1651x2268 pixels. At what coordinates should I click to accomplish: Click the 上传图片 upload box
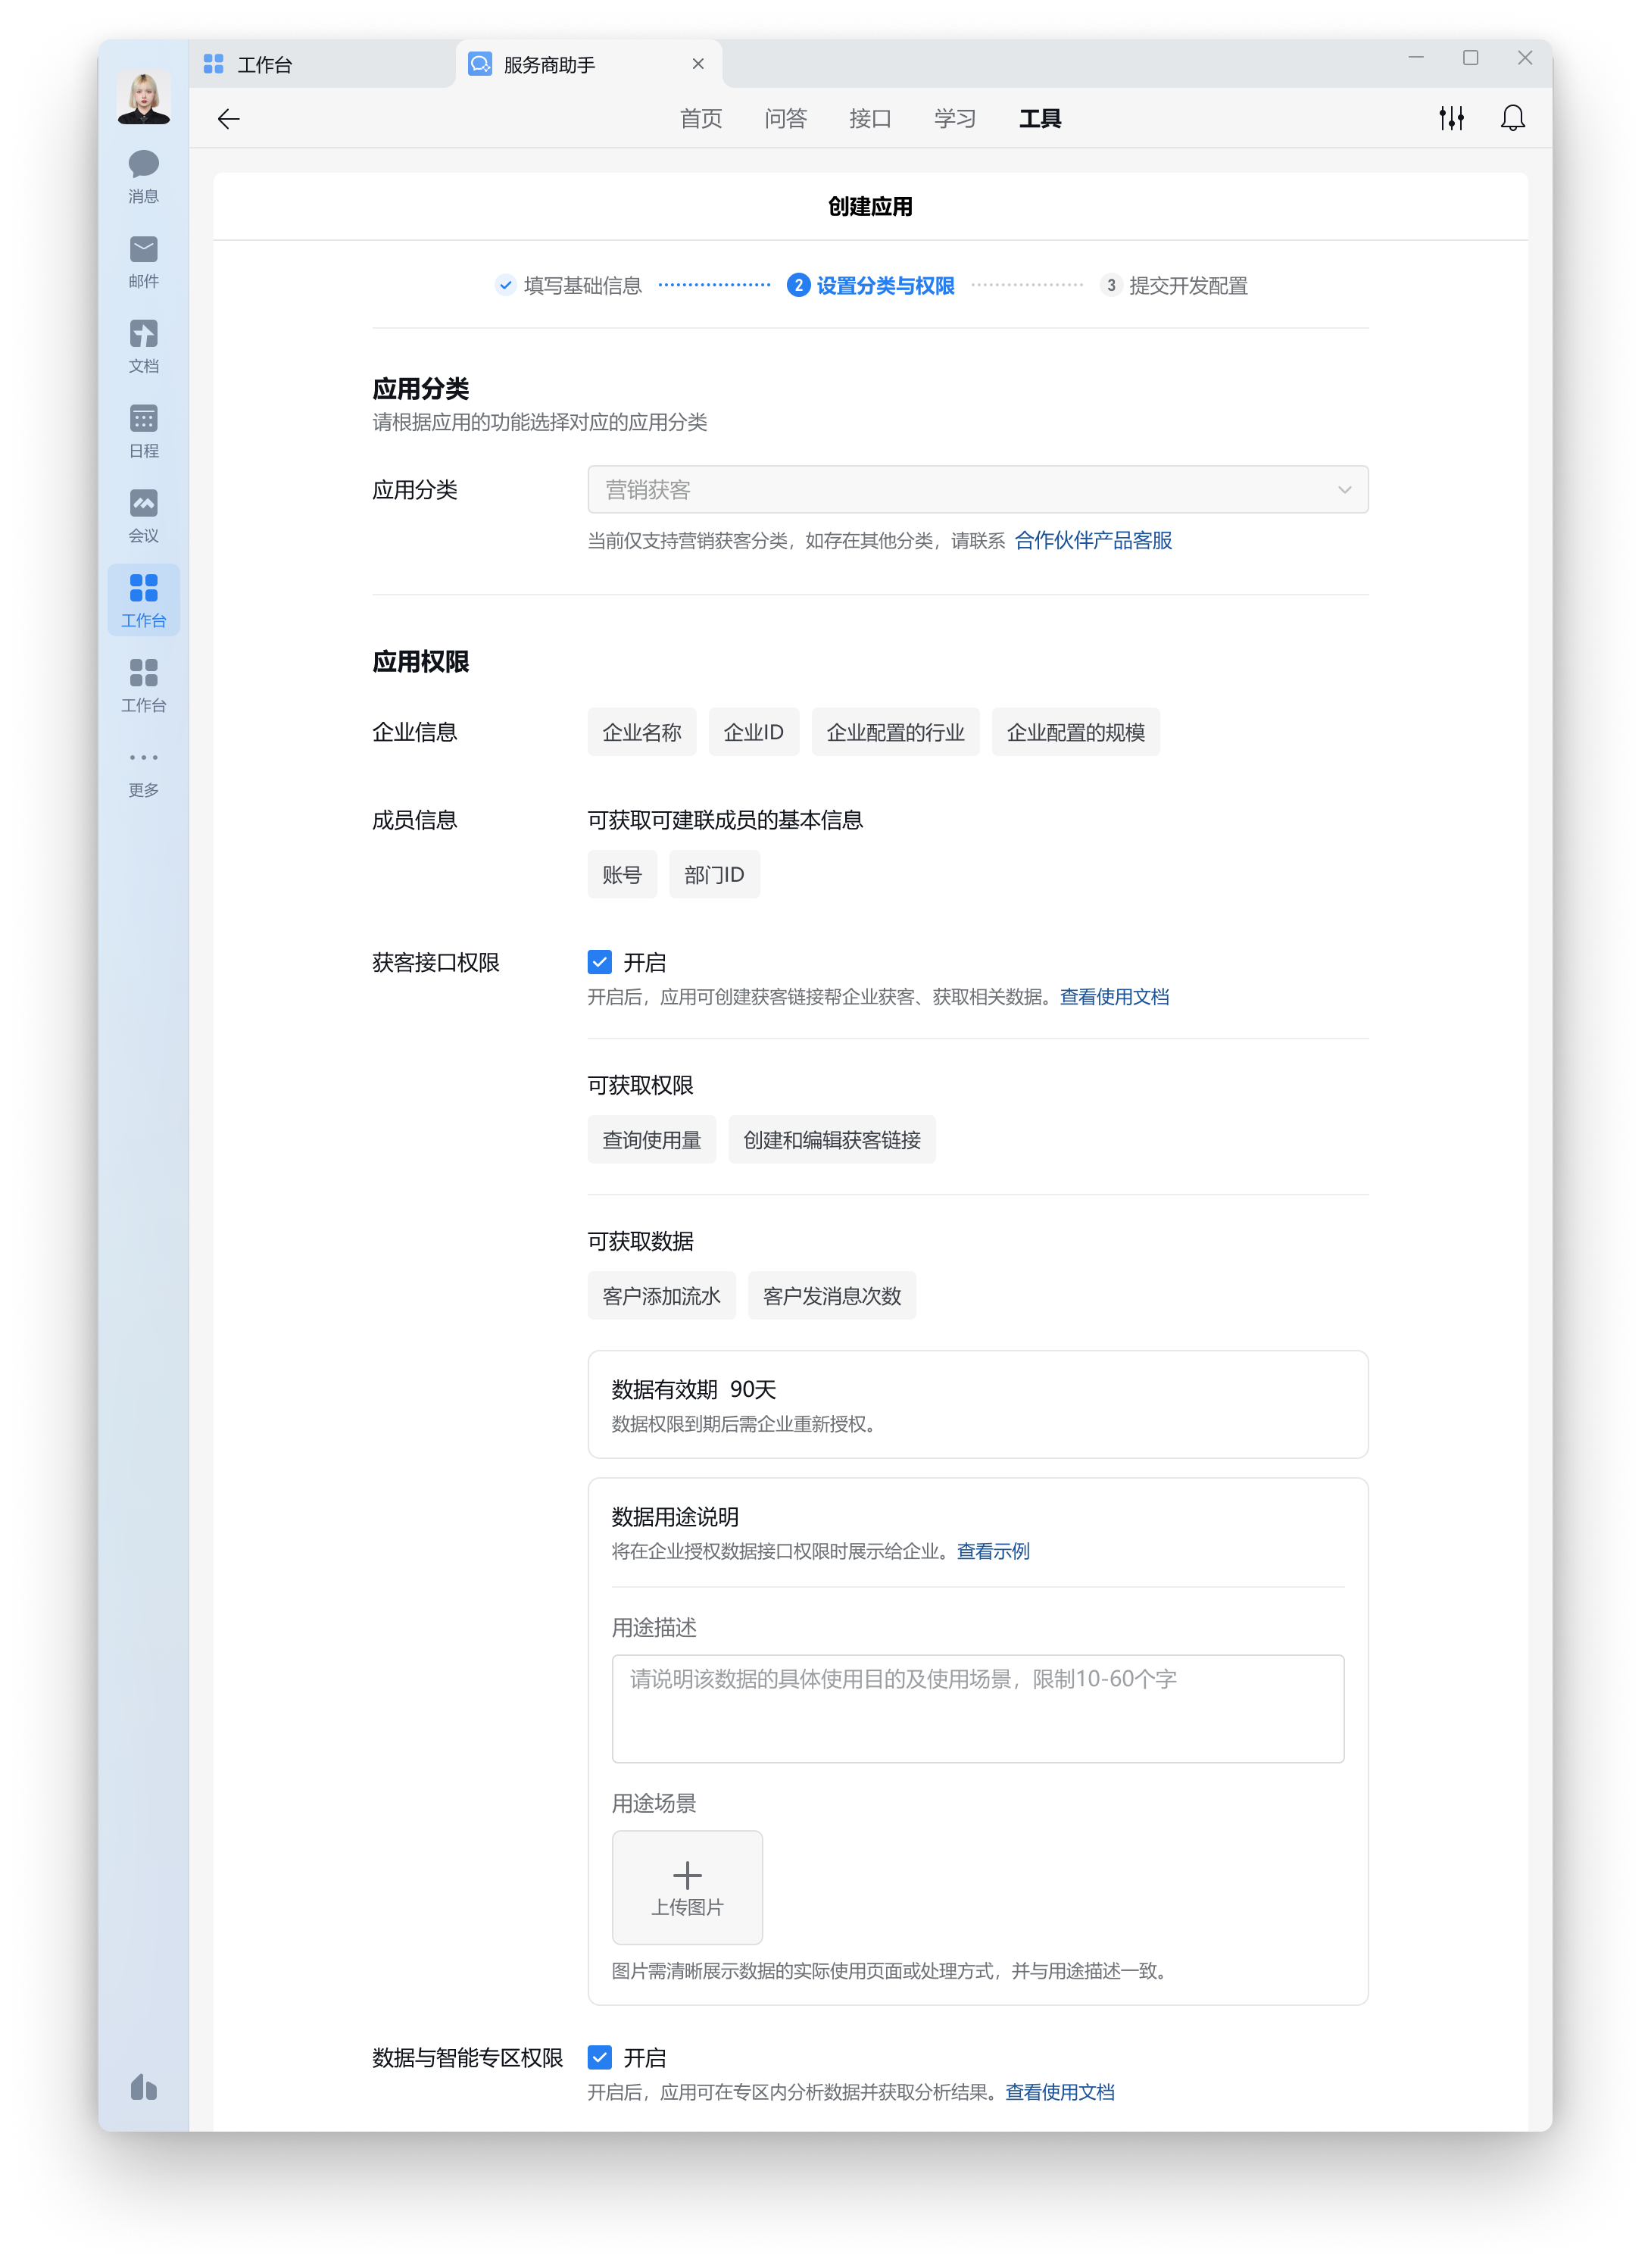click(687, 1886)
